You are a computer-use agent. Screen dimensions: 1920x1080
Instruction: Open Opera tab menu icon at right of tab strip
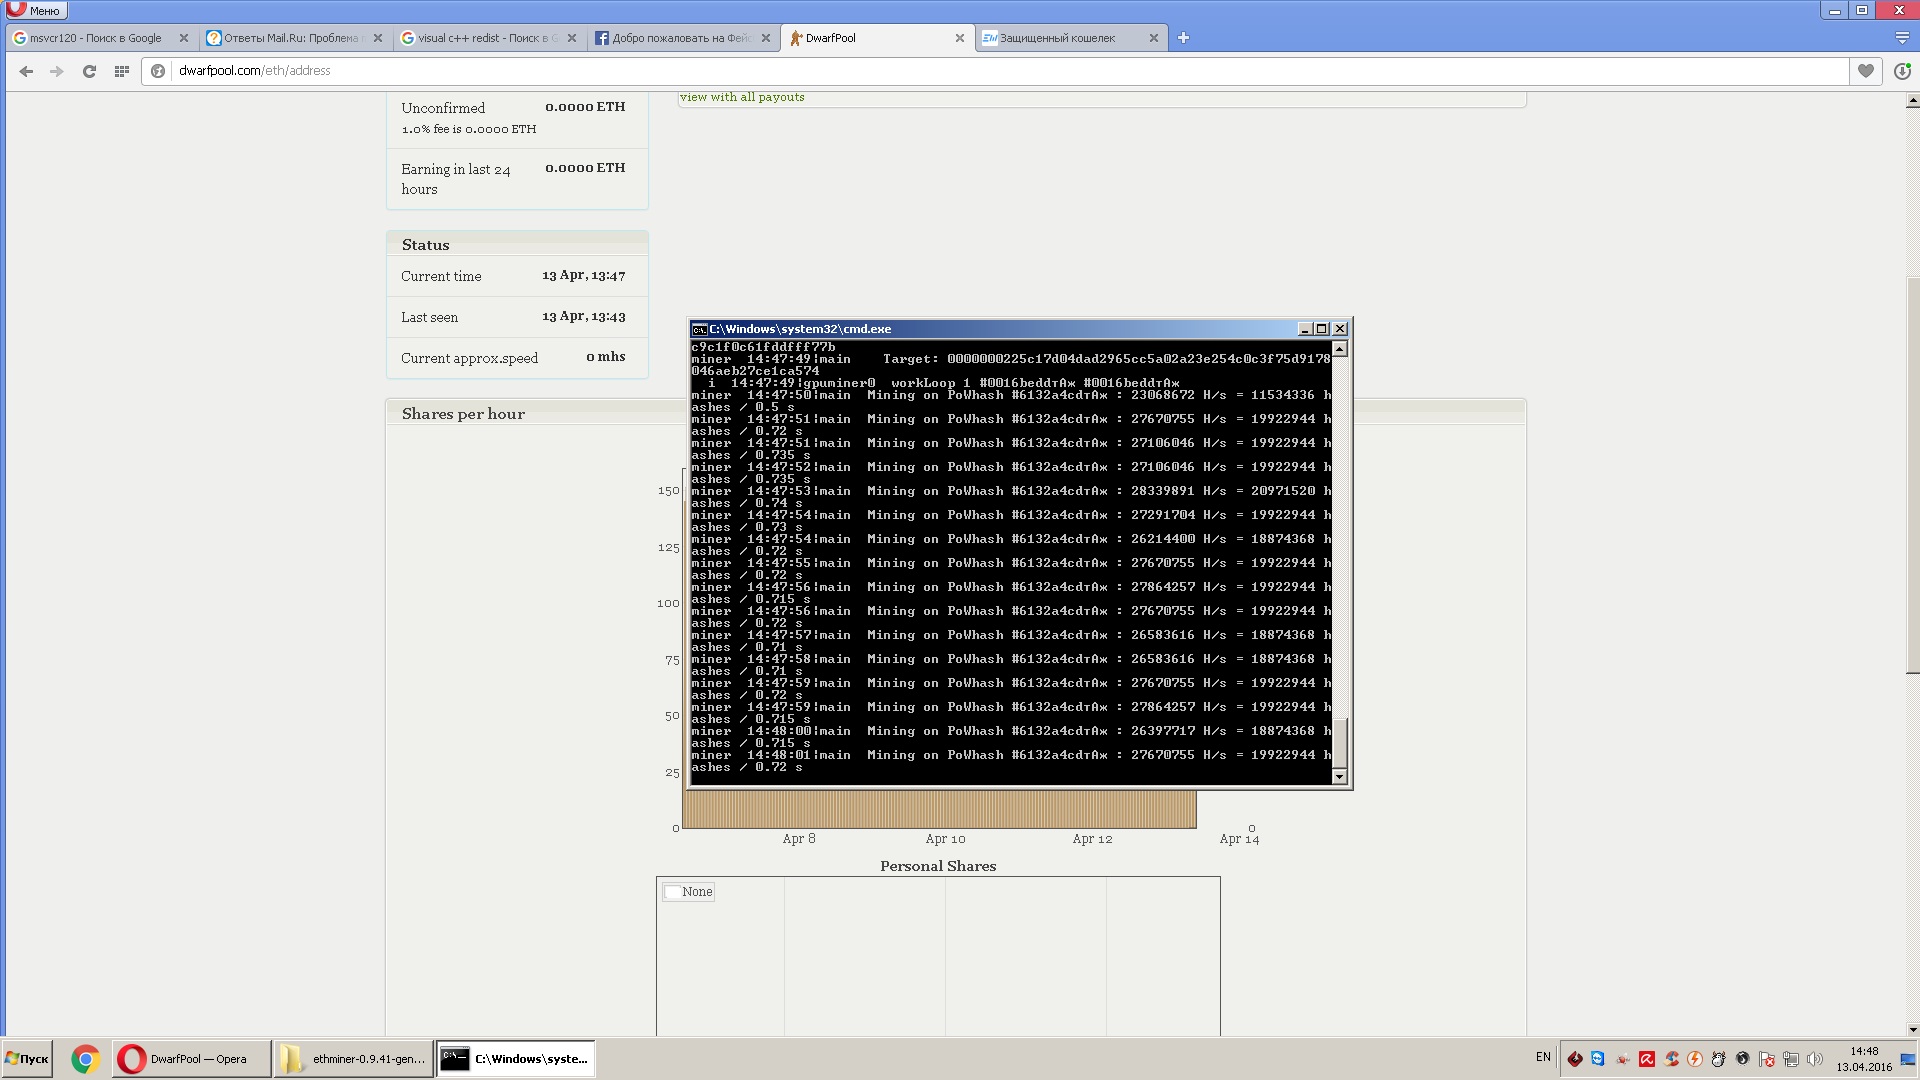(x=1902, y=38)
